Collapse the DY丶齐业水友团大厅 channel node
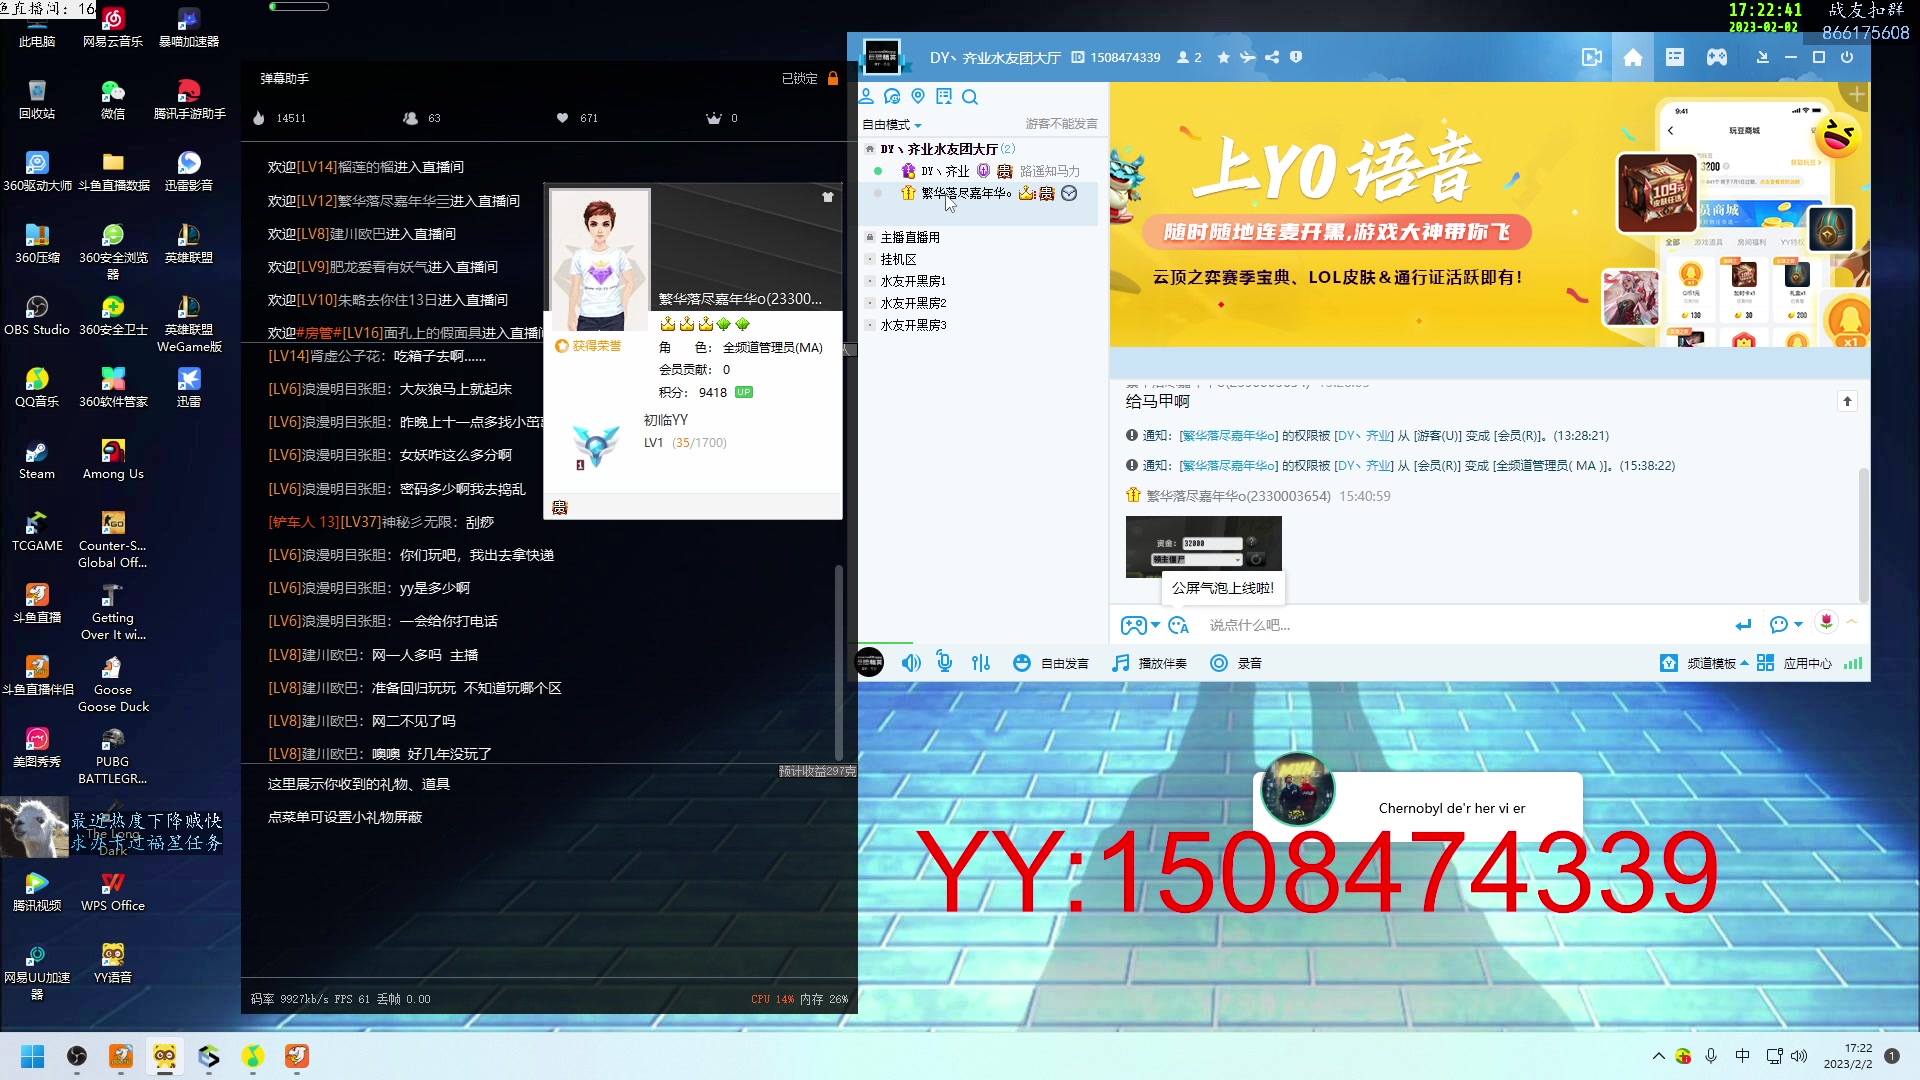Screen dimensions: 1920x1080 [x=870, y=149]
